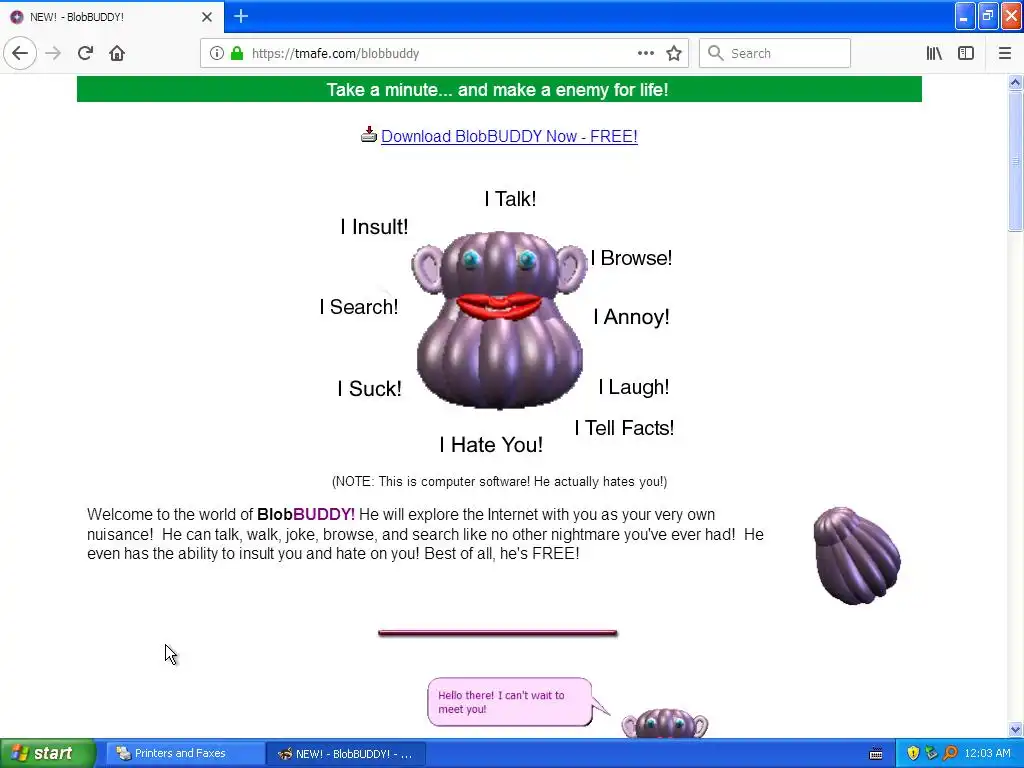Viewport: 1024px width, 768px height.
Task: Click the page scrollbar down arrow
Action: coord(1015,729)
